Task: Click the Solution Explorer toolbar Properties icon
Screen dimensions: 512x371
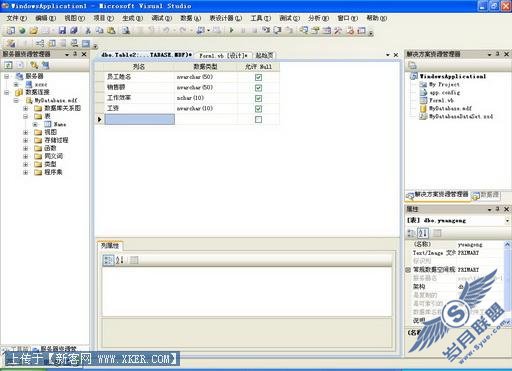Action: point(412,65)
